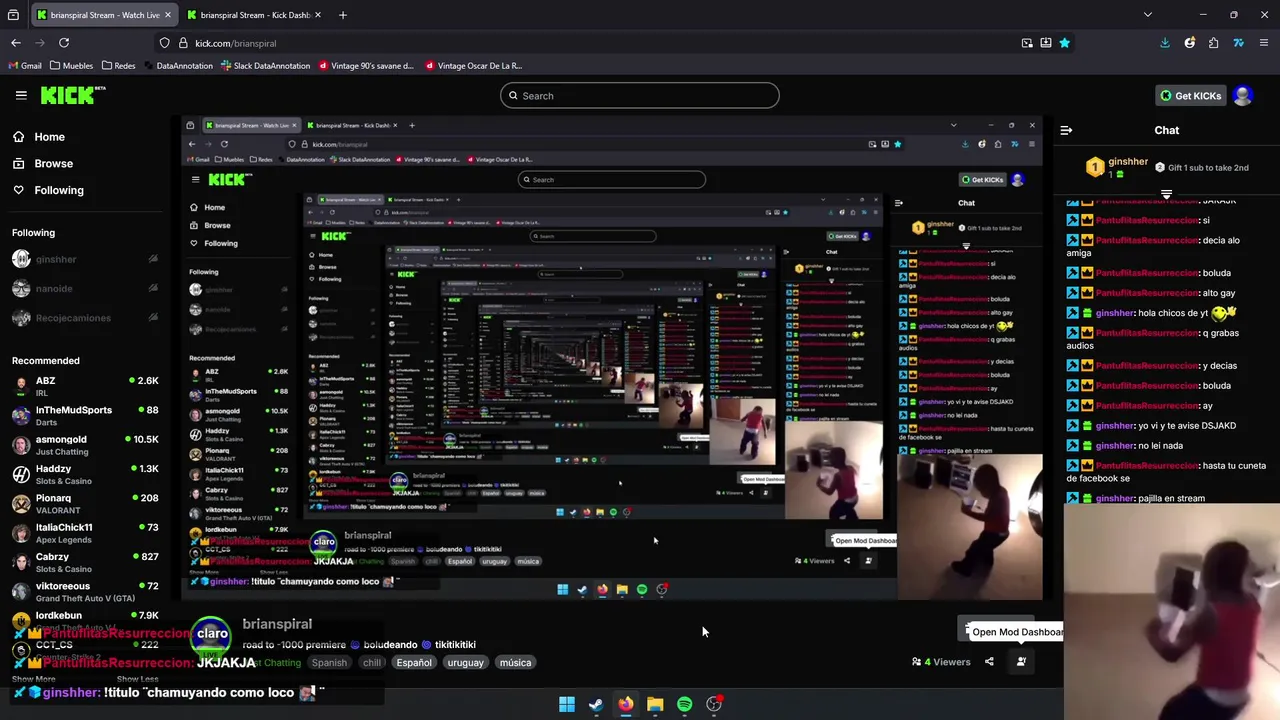Click the KICK beta logo
The height and width of the screenshot is (720, 1280).
72,95
